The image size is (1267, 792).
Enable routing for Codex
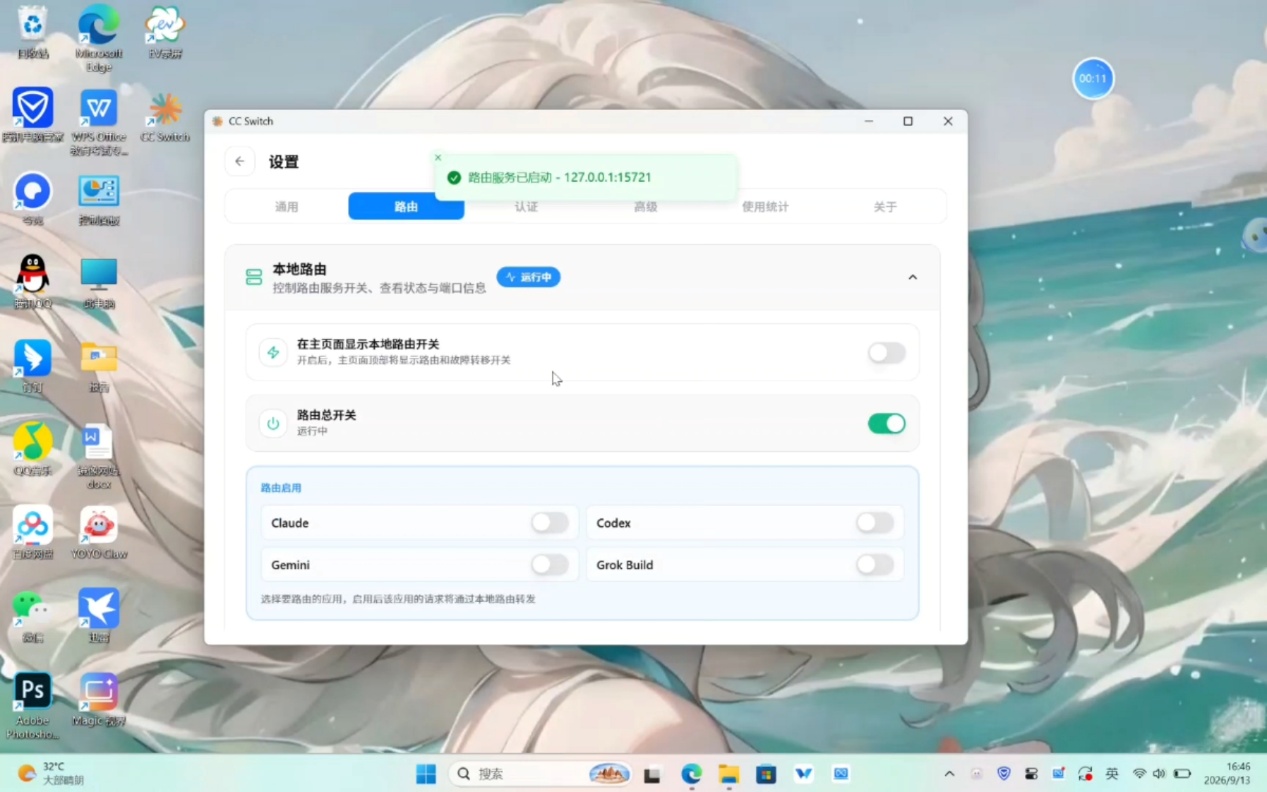pyautogui.click(x=874, y=522)
